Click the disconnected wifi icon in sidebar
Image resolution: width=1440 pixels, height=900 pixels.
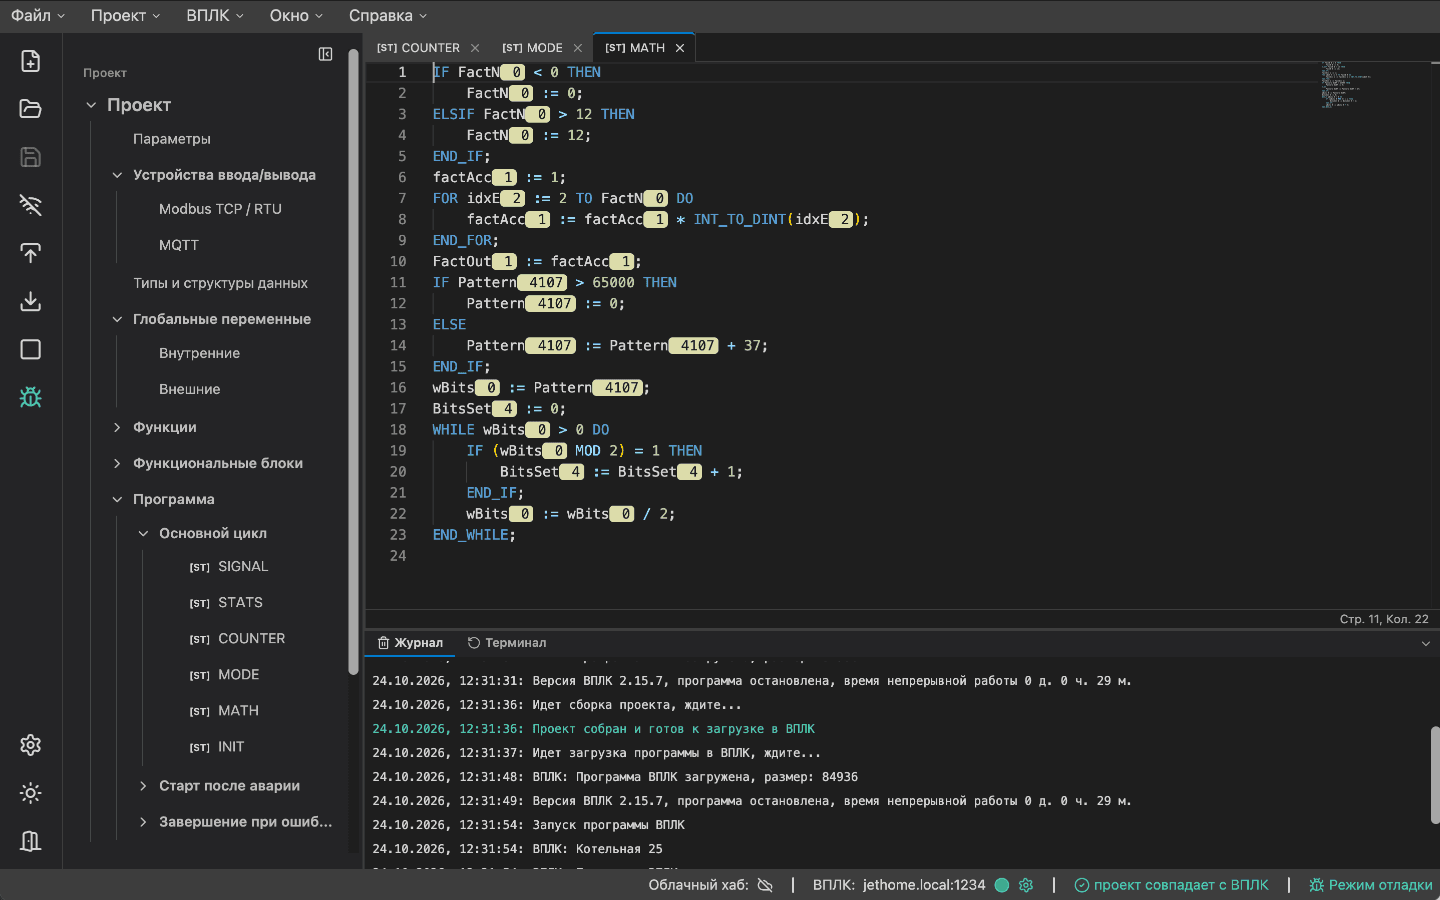[x=31, y=205]
